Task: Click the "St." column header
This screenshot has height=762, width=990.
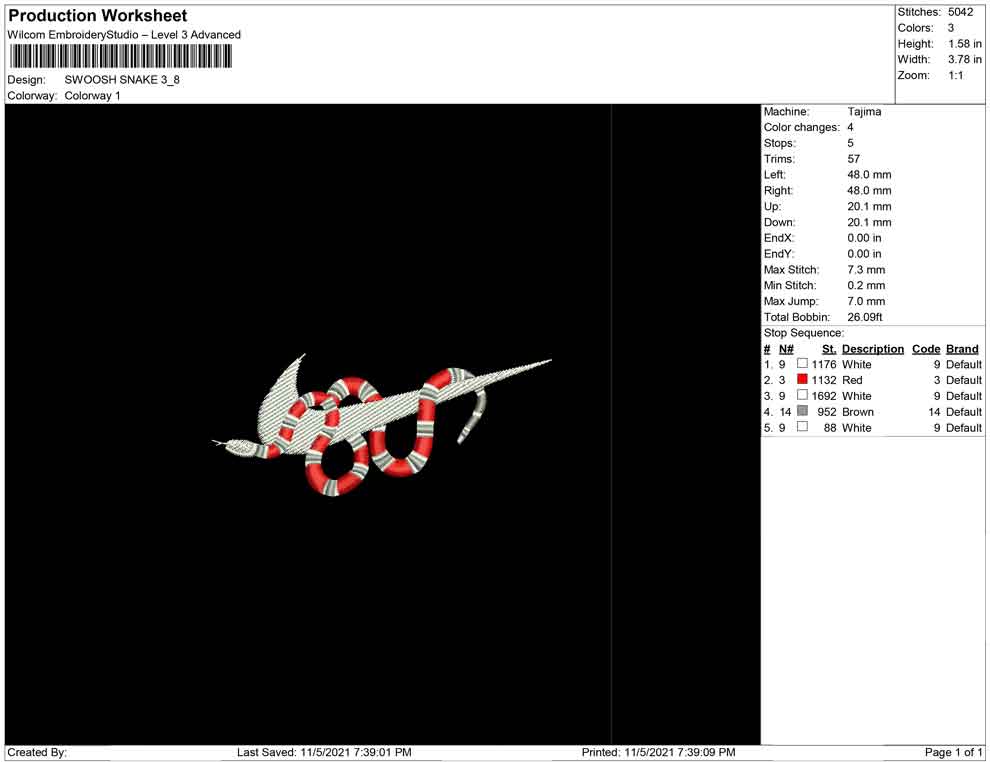Action: 829,349
